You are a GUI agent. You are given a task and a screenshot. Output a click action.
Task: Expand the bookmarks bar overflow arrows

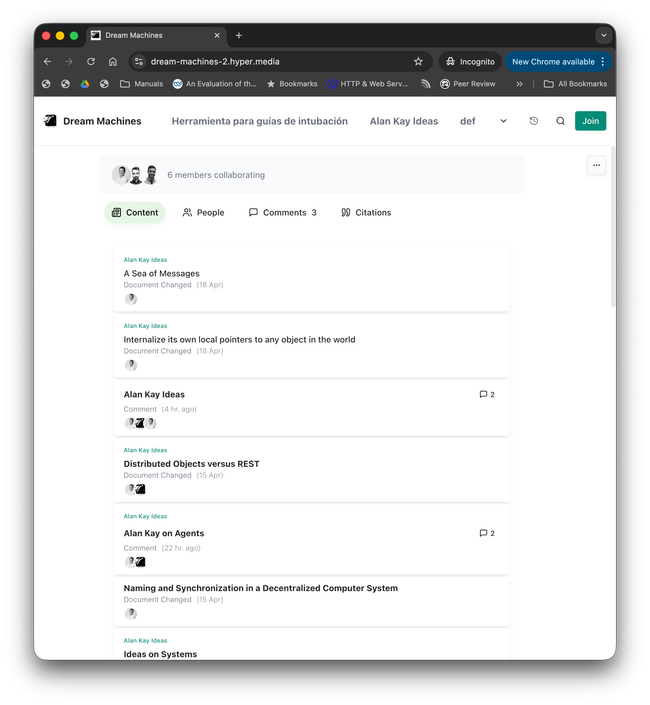[519, 84]
